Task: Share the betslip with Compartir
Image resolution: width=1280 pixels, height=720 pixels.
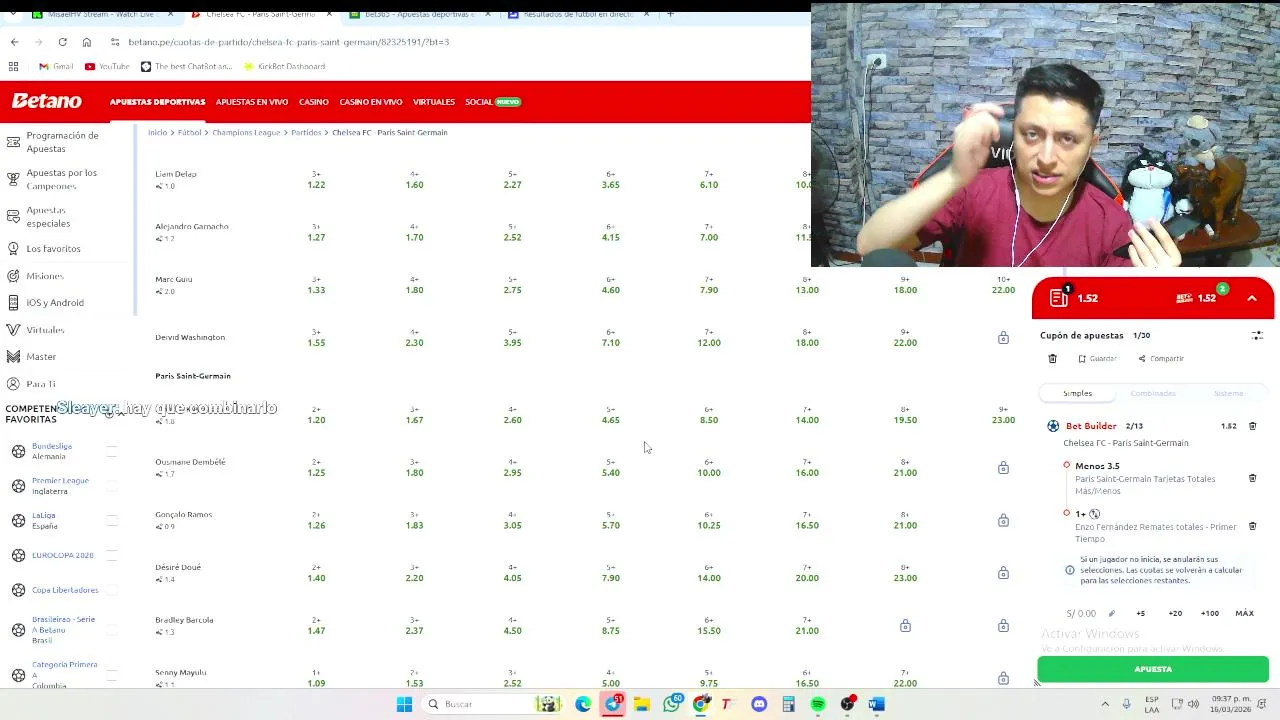Action: tap(1160, 358)
